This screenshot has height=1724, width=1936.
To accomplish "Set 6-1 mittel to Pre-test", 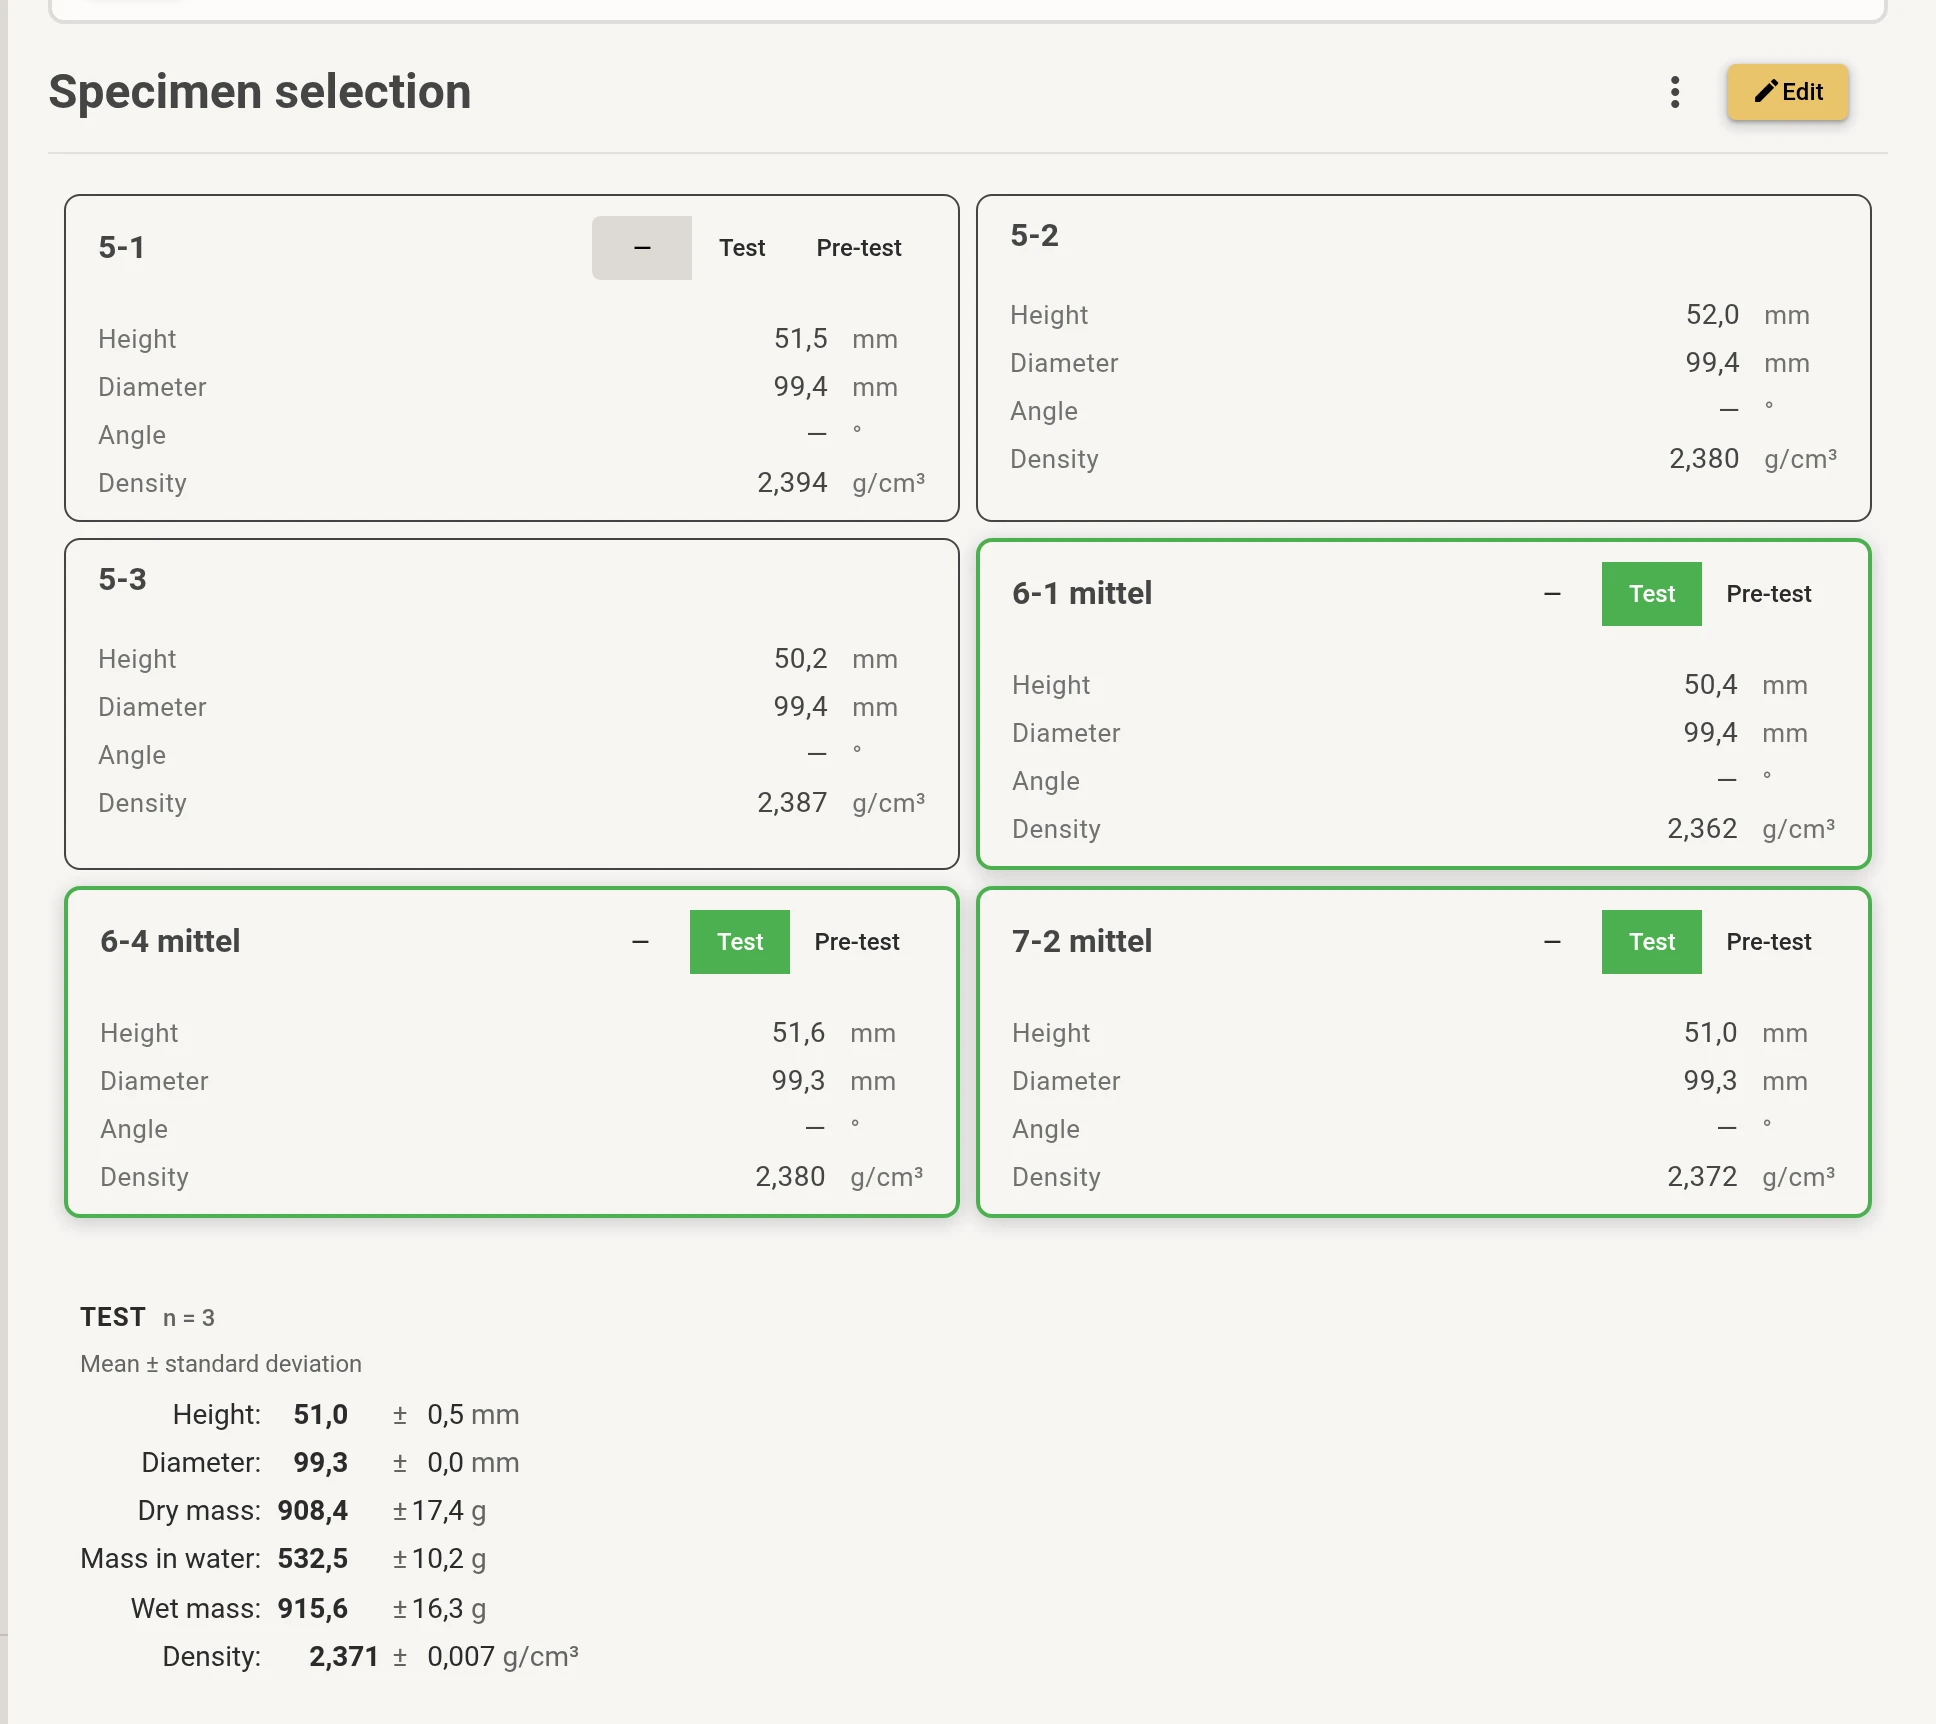I will [x=1769, y=594].
